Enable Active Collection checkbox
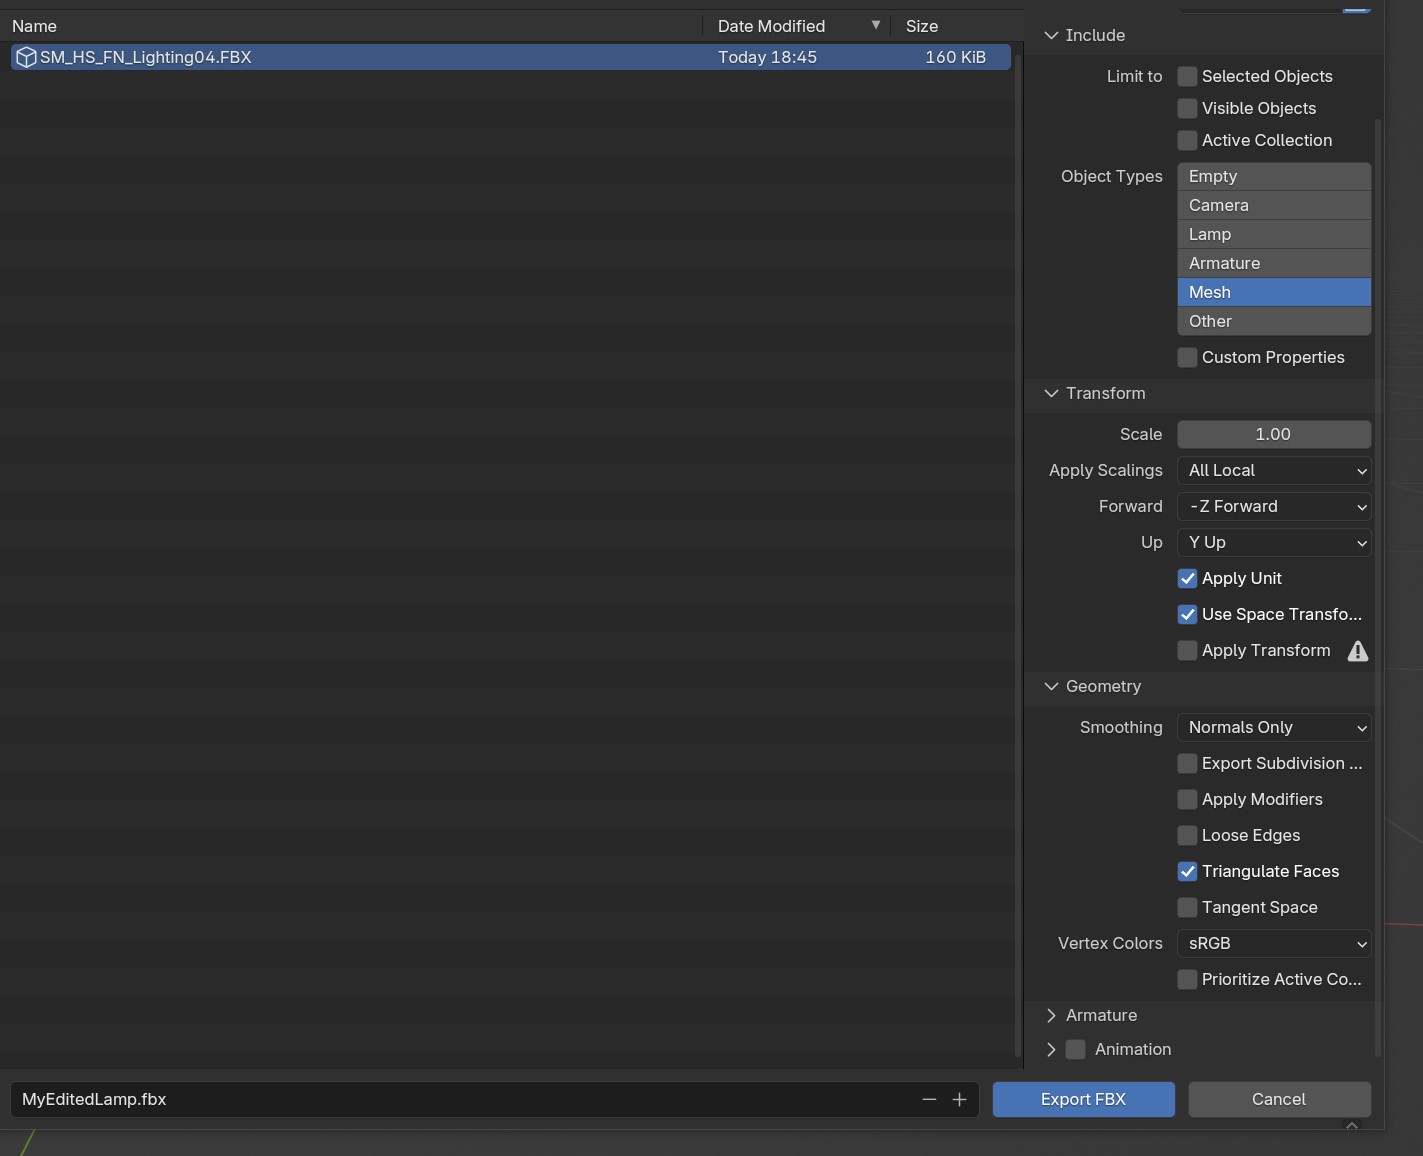This screenshot has height=1156, width=1423. (1187, 140)
